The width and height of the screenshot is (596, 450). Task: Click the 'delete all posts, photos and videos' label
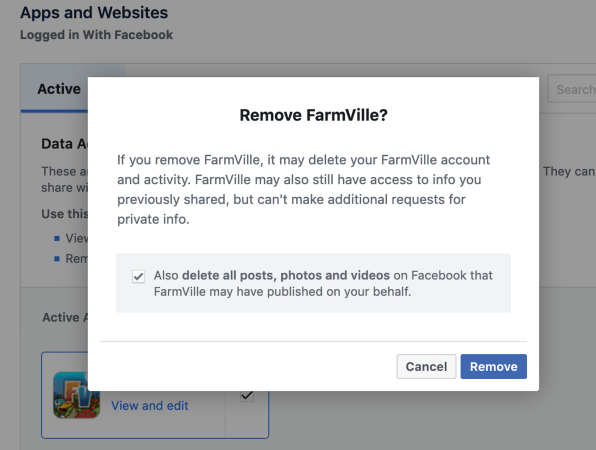coord(286,275)
